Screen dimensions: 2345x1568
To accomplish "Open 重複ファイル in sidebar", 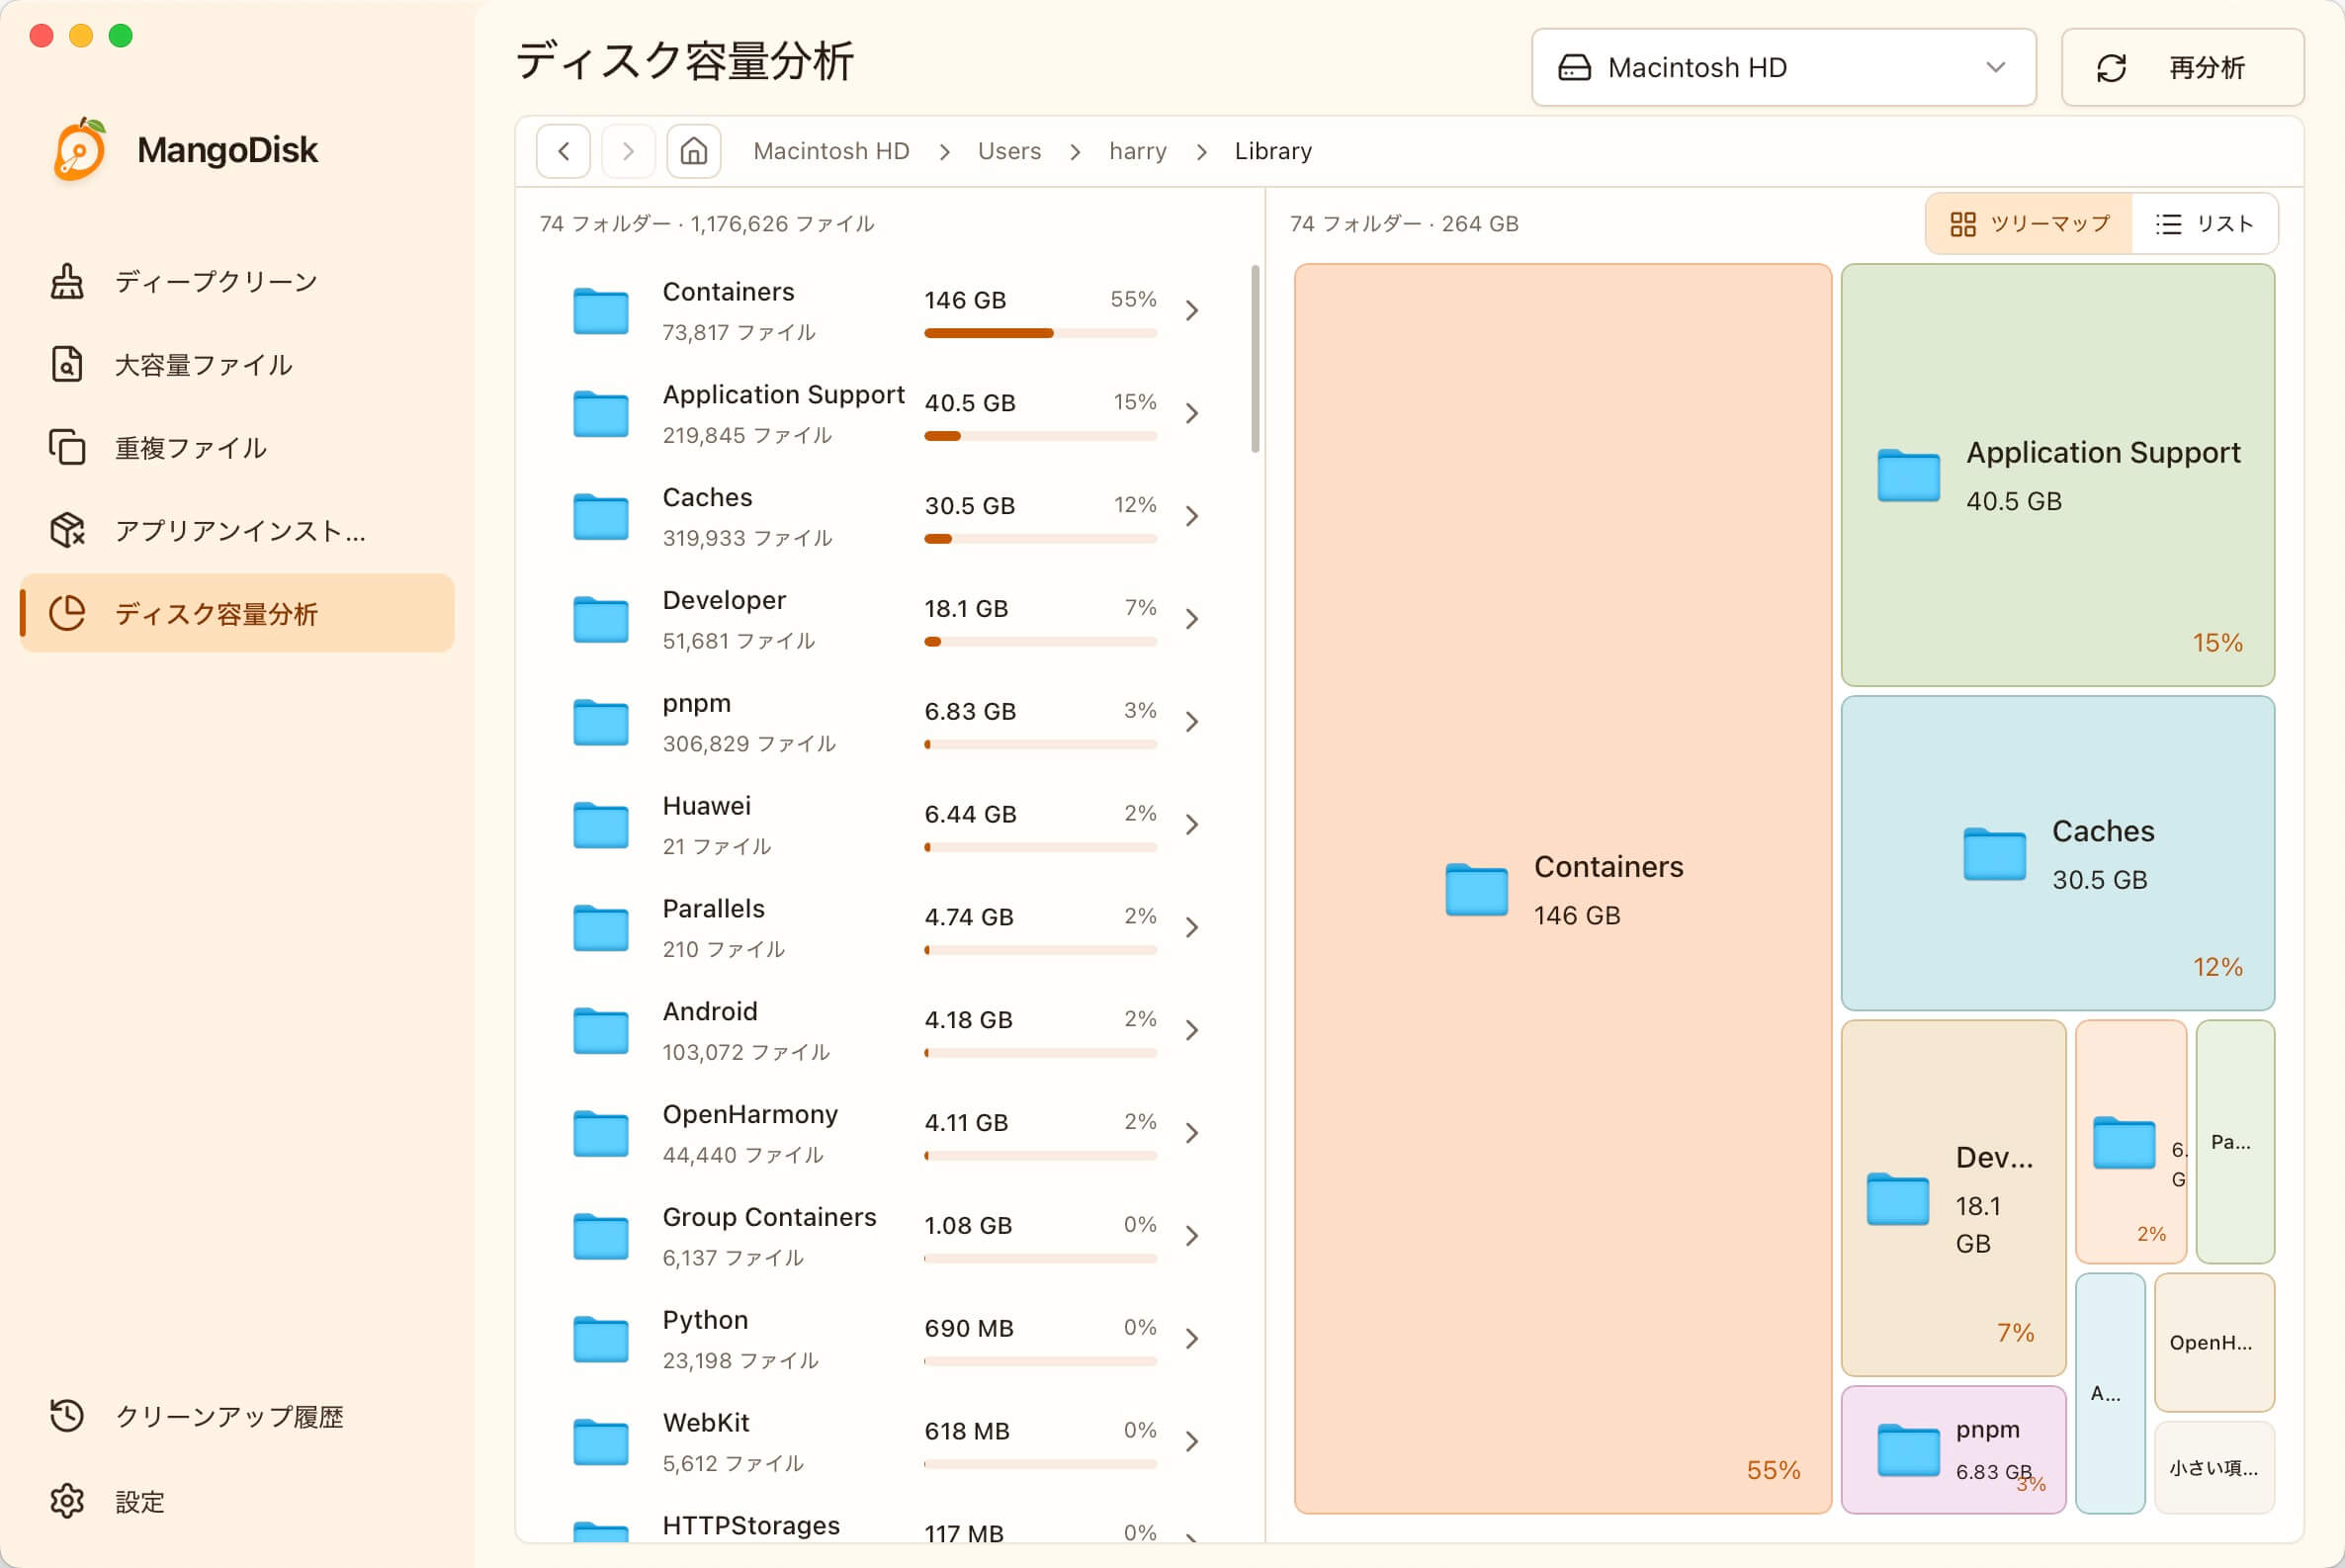I will pos(237,448).
